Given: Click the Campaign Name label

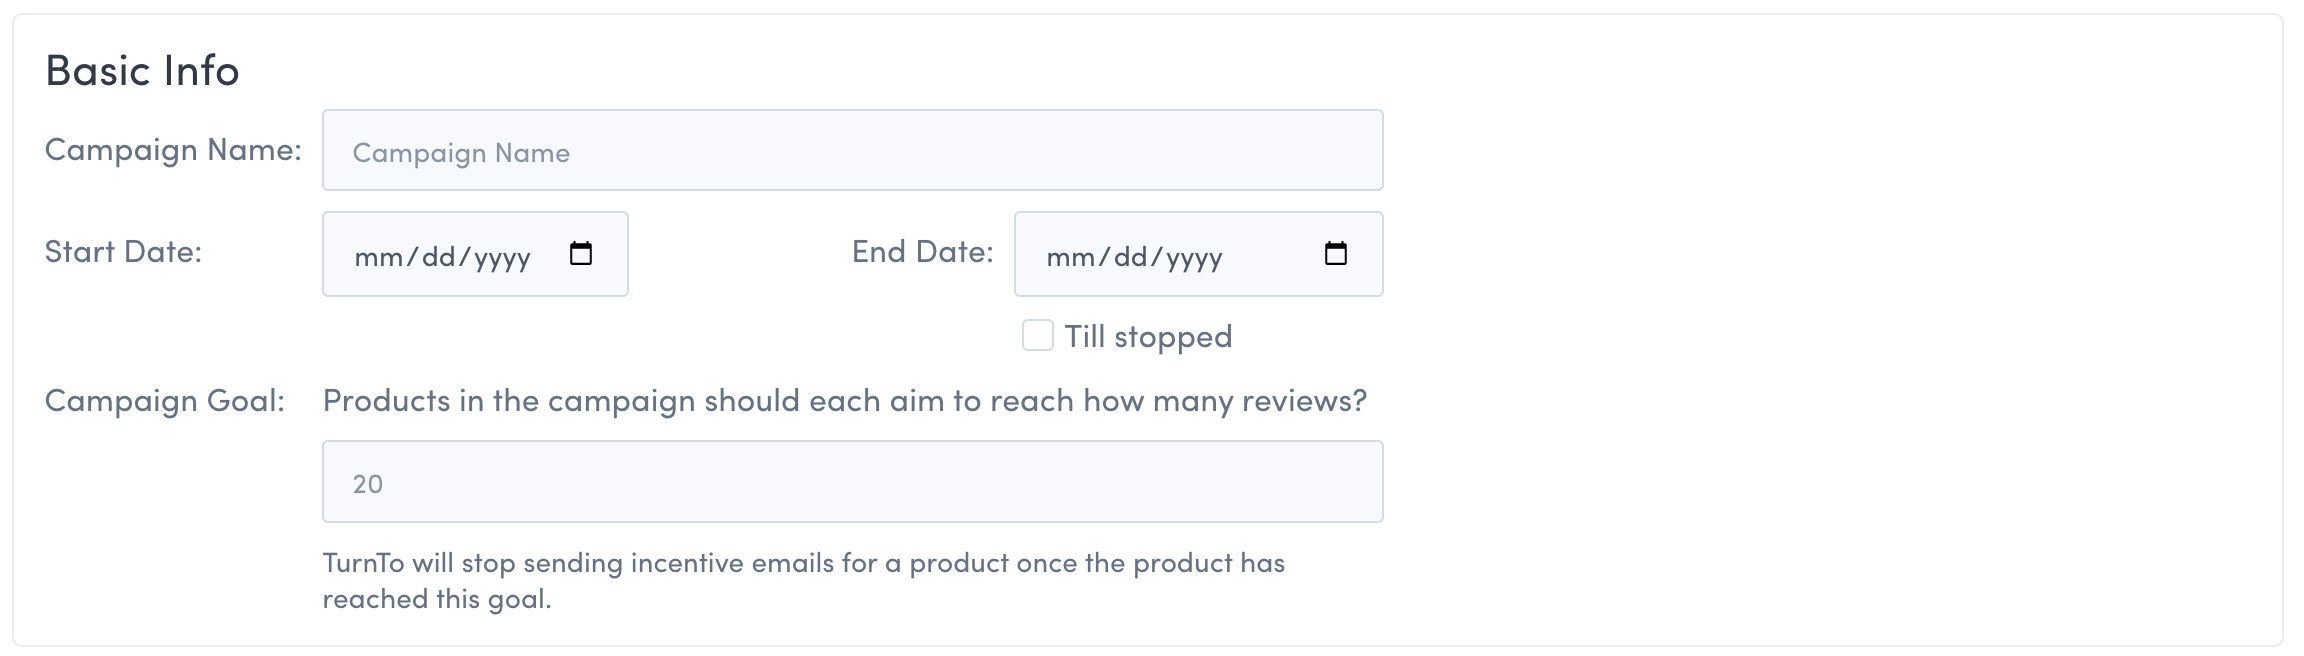Looking at the screenshot, I should pos(173,150).
